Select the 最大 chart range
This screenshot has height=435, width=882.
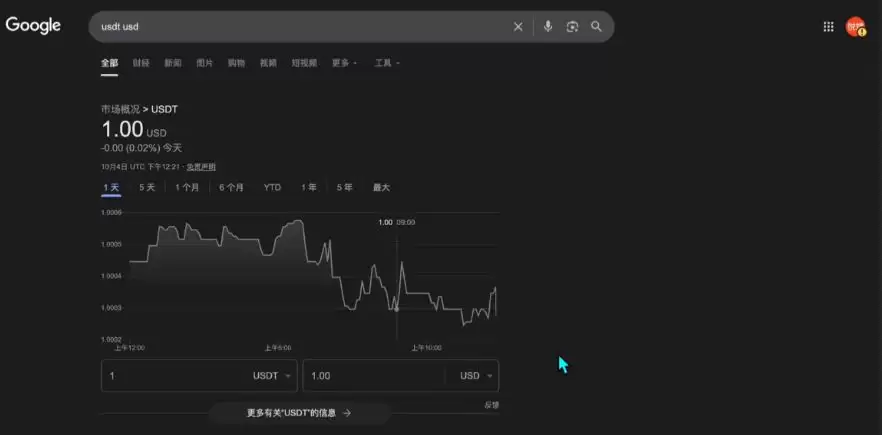point(381,187)
